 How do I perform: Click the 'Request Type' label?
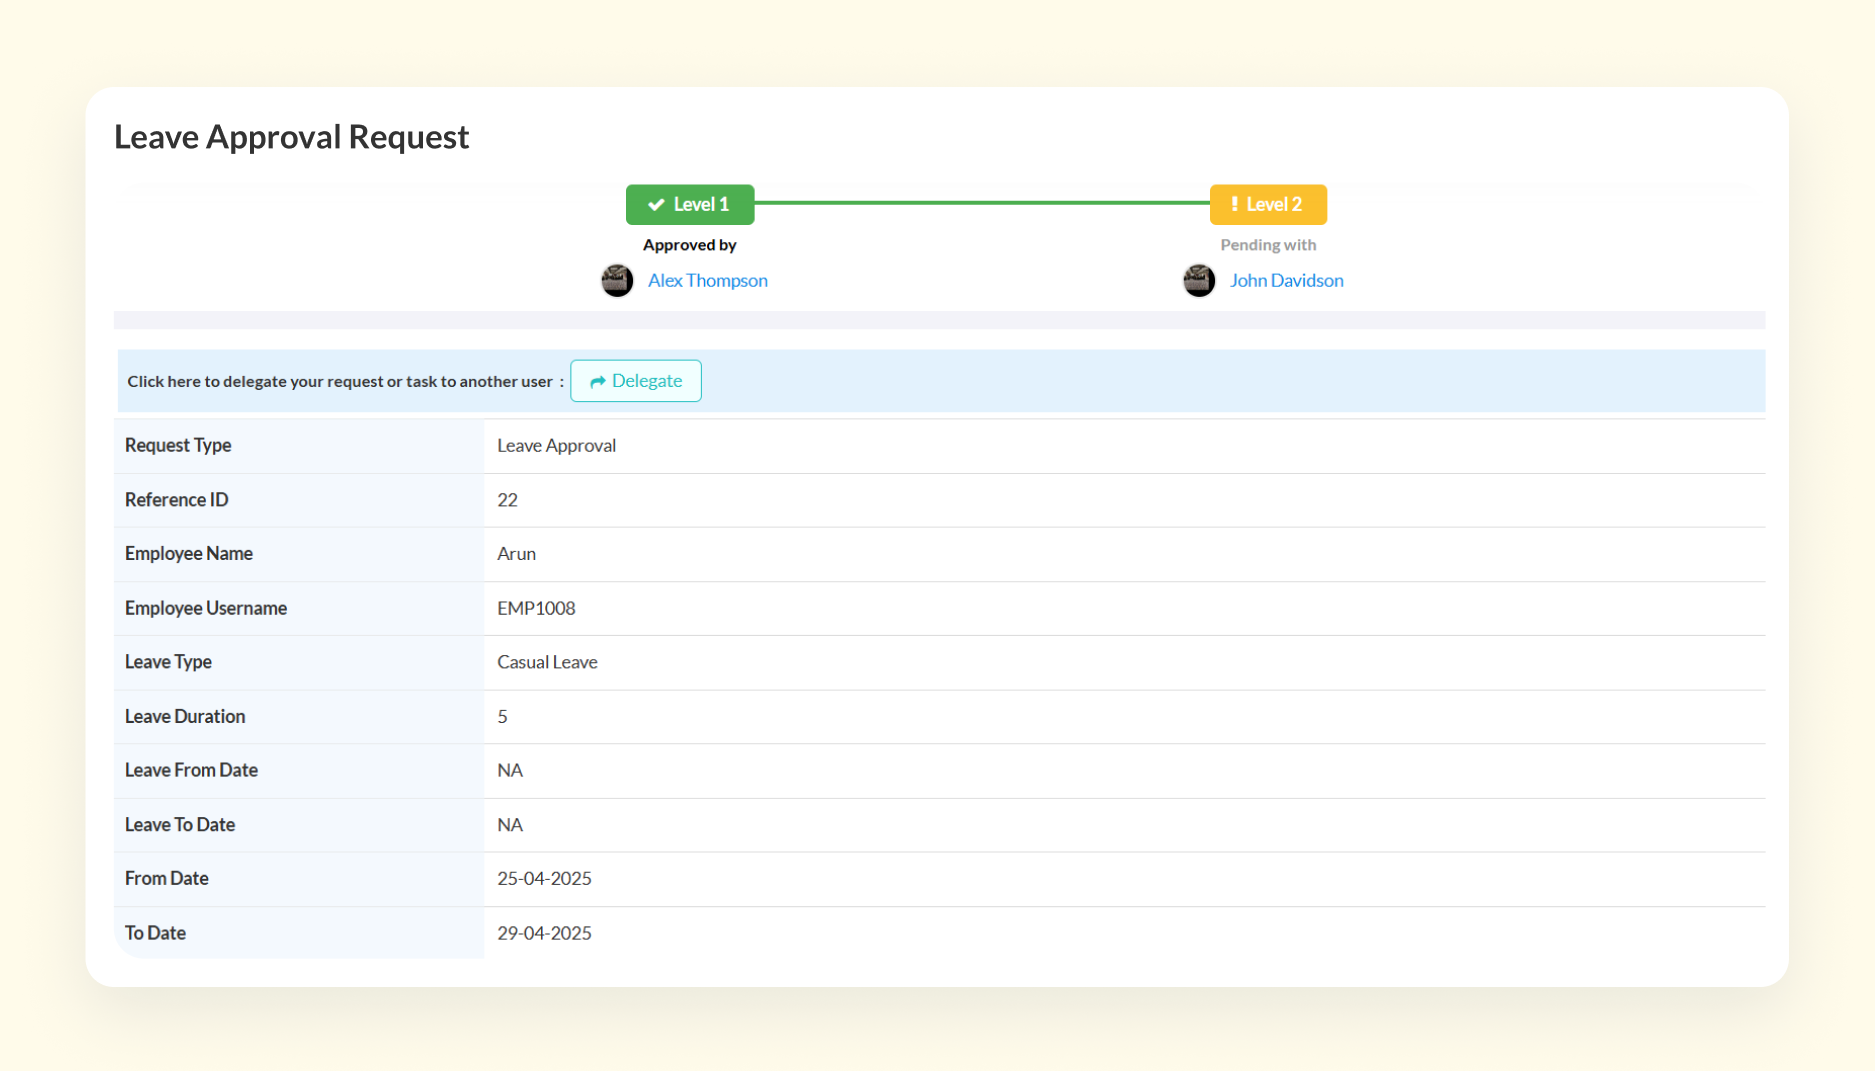tap(178, 446)
